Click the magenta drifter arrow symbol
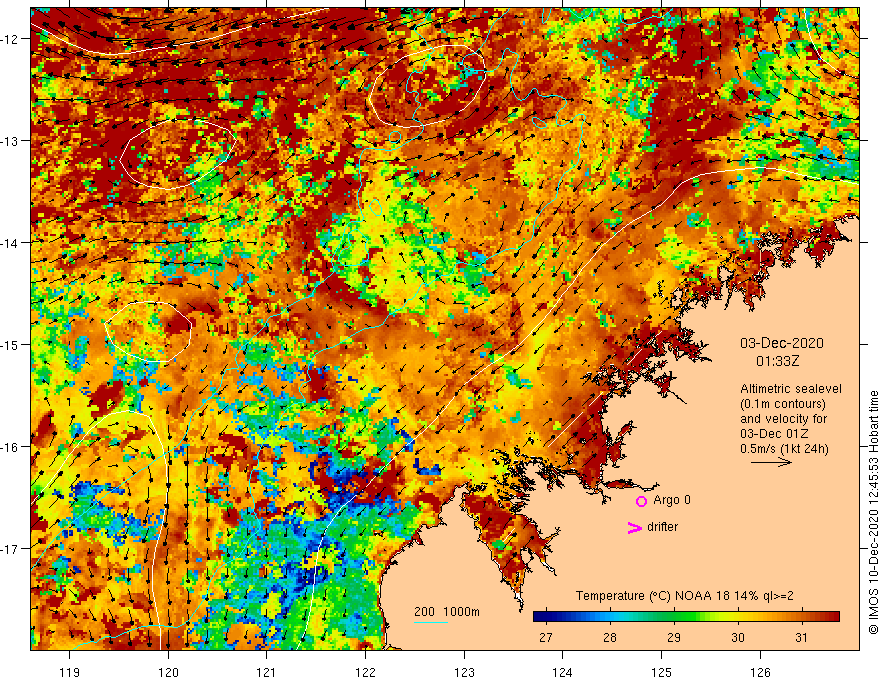The image size is (880, 680). (x=634, y=527)
